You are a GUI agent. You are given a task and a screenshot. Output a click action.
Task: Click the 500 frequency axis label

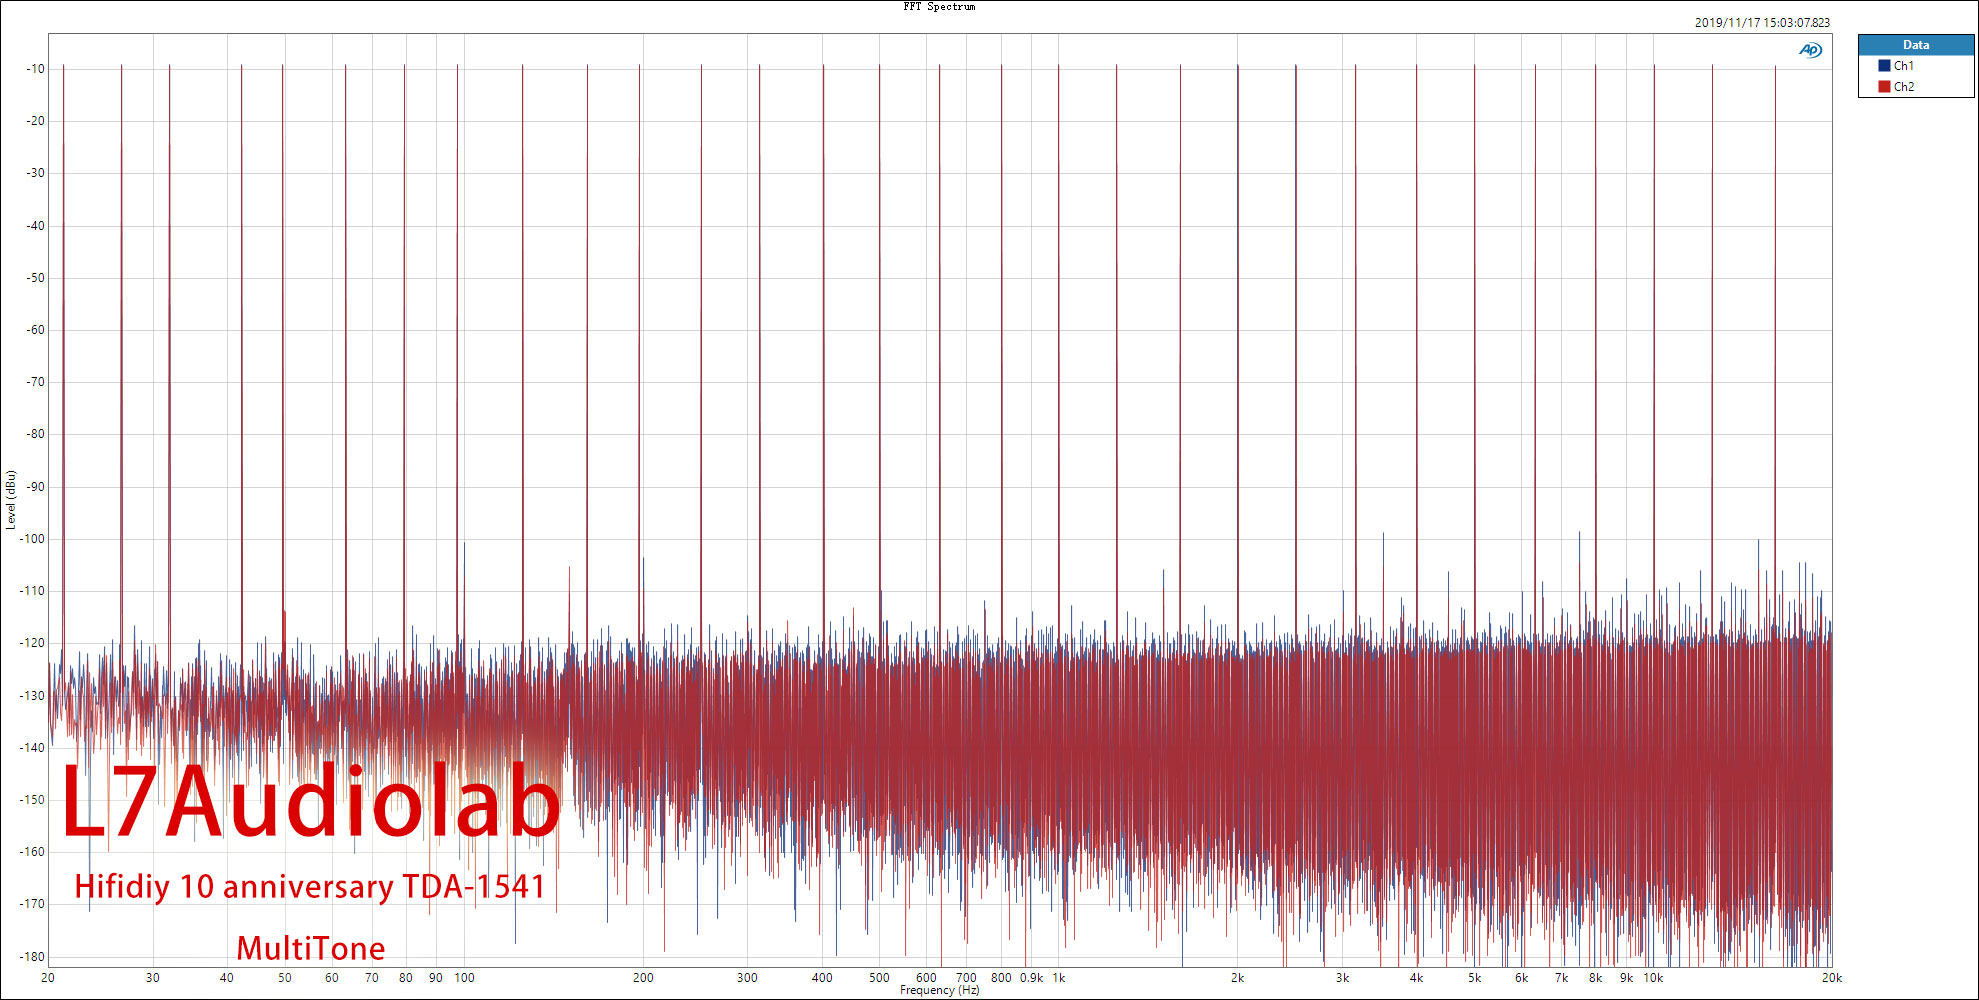[x=879, y=978]
